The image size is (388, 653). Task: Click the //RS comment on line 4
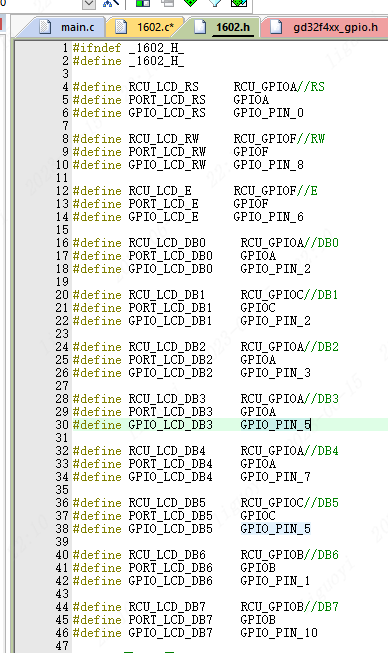click(311, 87)
